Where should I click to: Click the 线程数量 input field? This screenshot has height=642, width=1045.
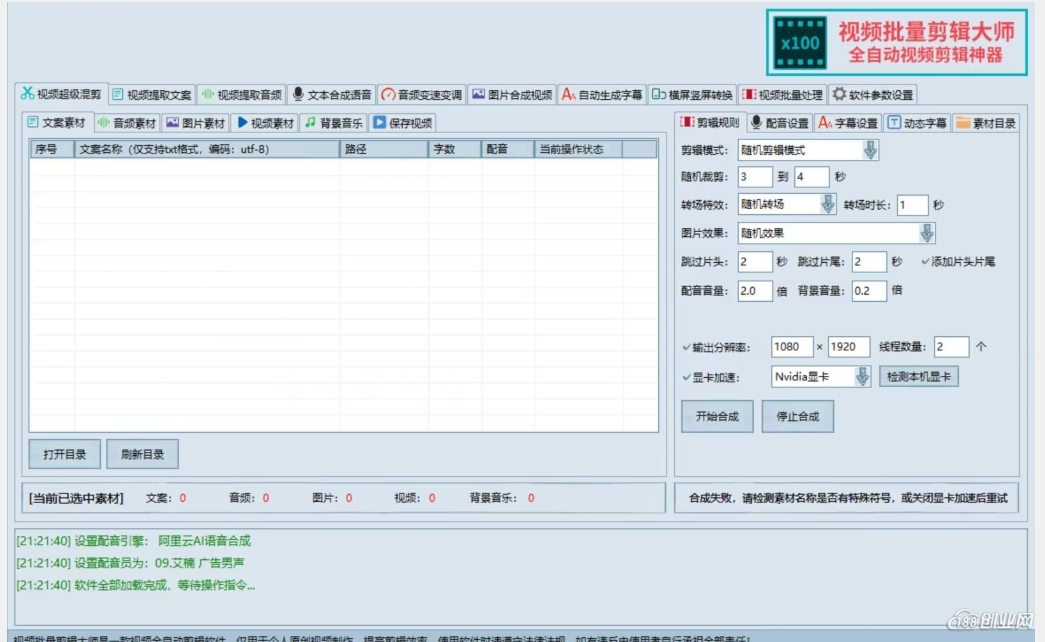click(x=952, y=347)
